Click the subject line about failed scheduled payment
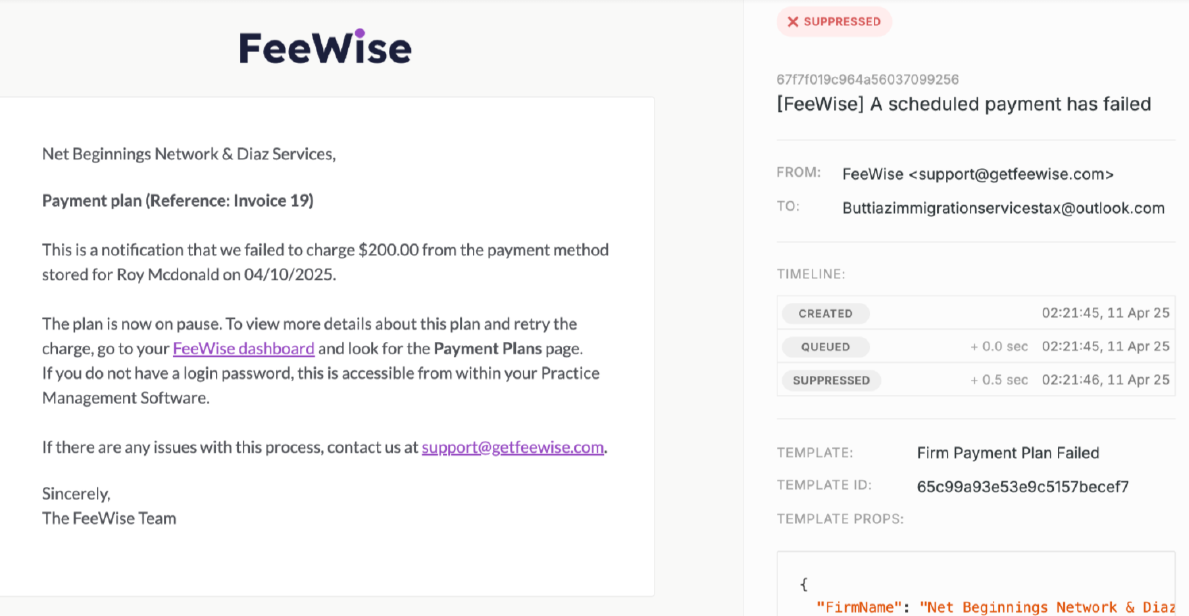Image resolution: width=1189 pixels, height=616 pixels. pyautogui.click(x=963, y=104)
